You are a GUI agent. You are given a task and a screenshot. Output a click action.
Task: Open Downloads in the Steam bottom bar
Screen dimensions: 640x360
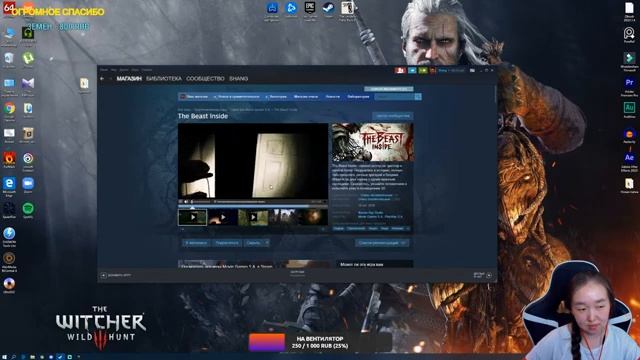click(x=297, y=273)
